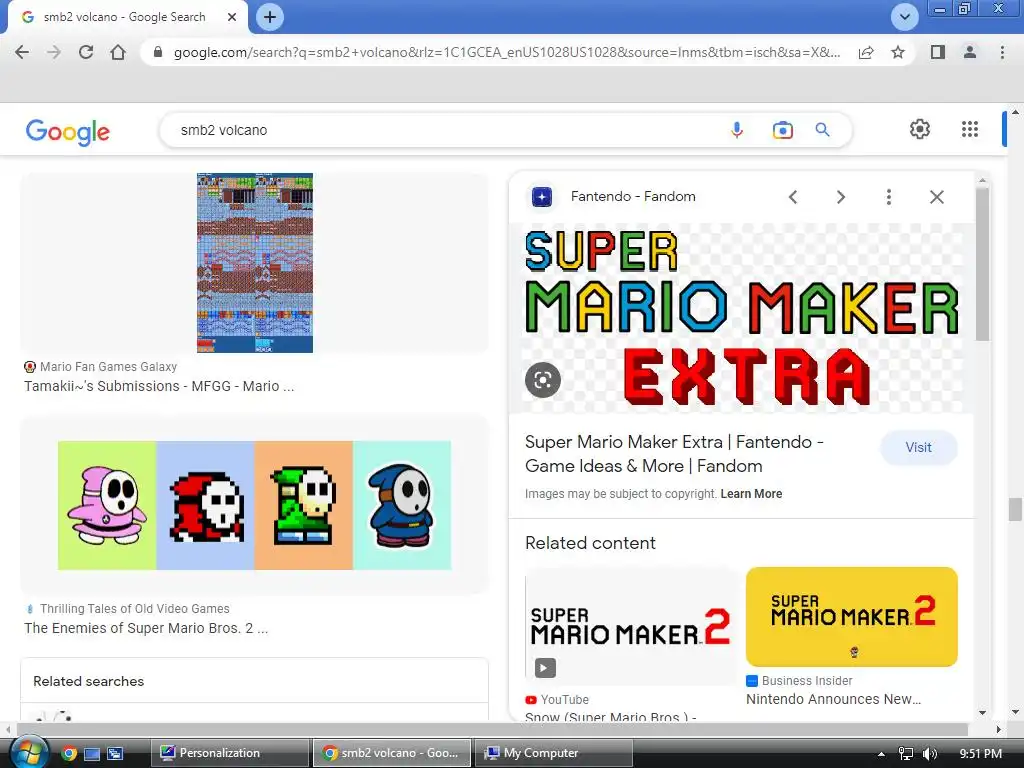Bookmark this page with the star
Image resolution: width=1024 pixels, height=768 pixels.
pos(898,52)
